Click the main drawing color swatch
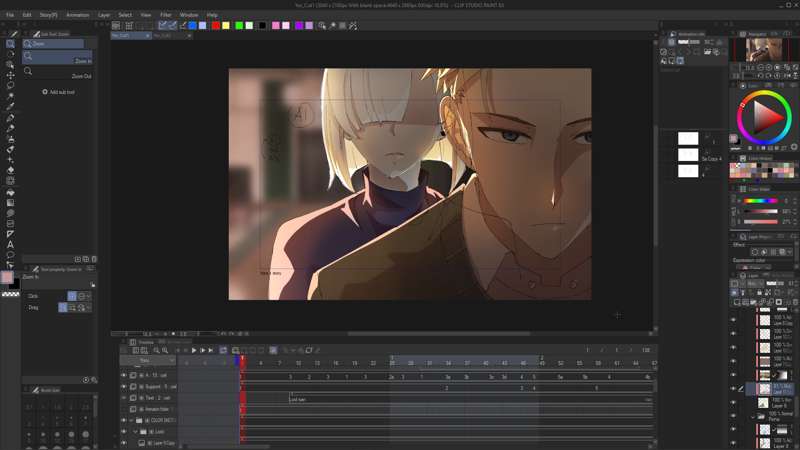Screen dimensions: 800x450 (x=7, y=277)
